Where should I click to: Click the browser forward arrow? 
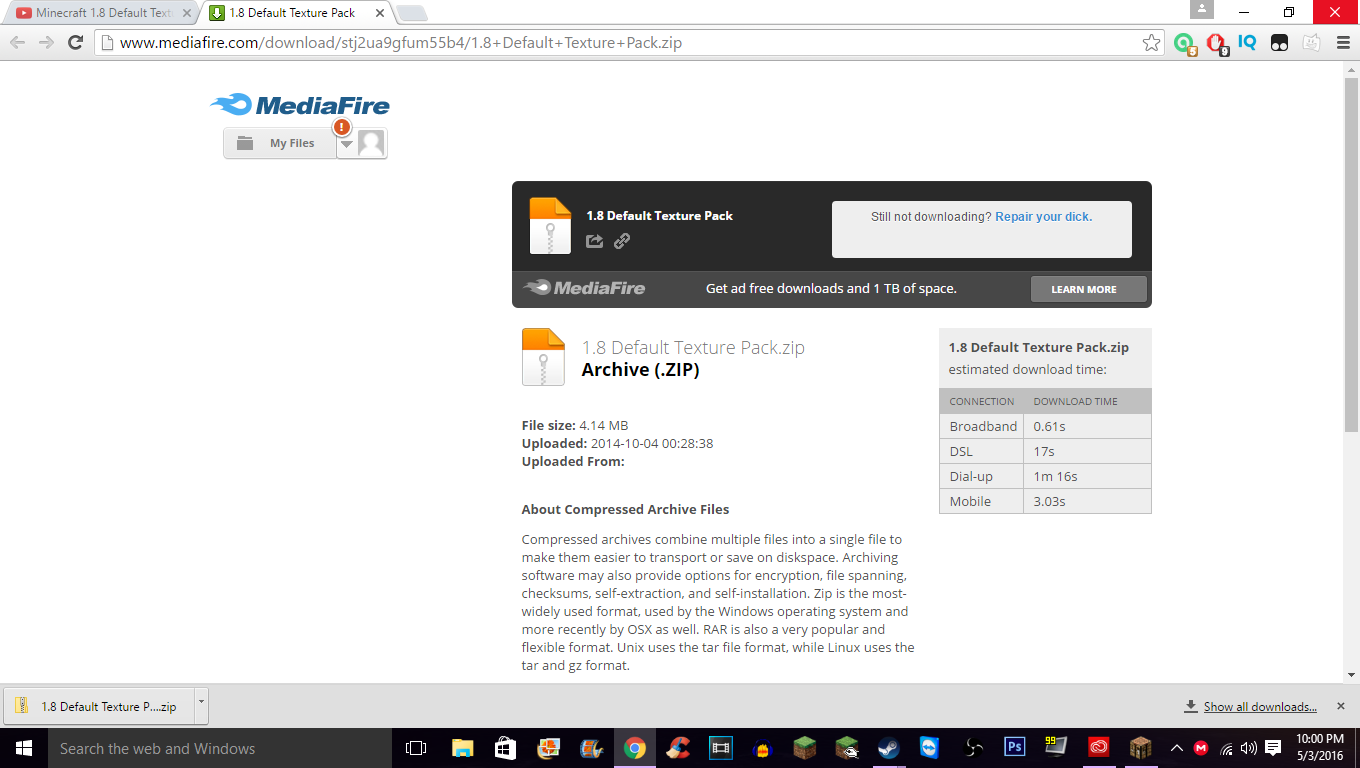click(46, 43)
